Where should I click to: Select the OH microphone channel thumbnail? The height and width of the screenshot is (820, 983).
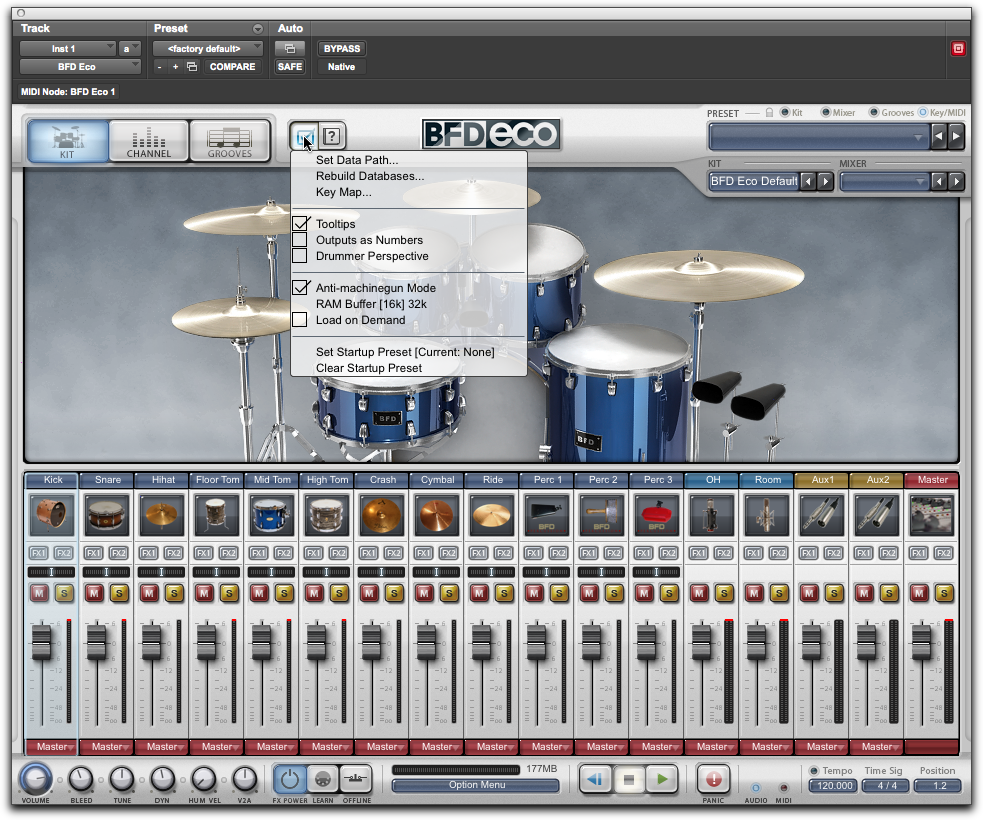point(712,515)
